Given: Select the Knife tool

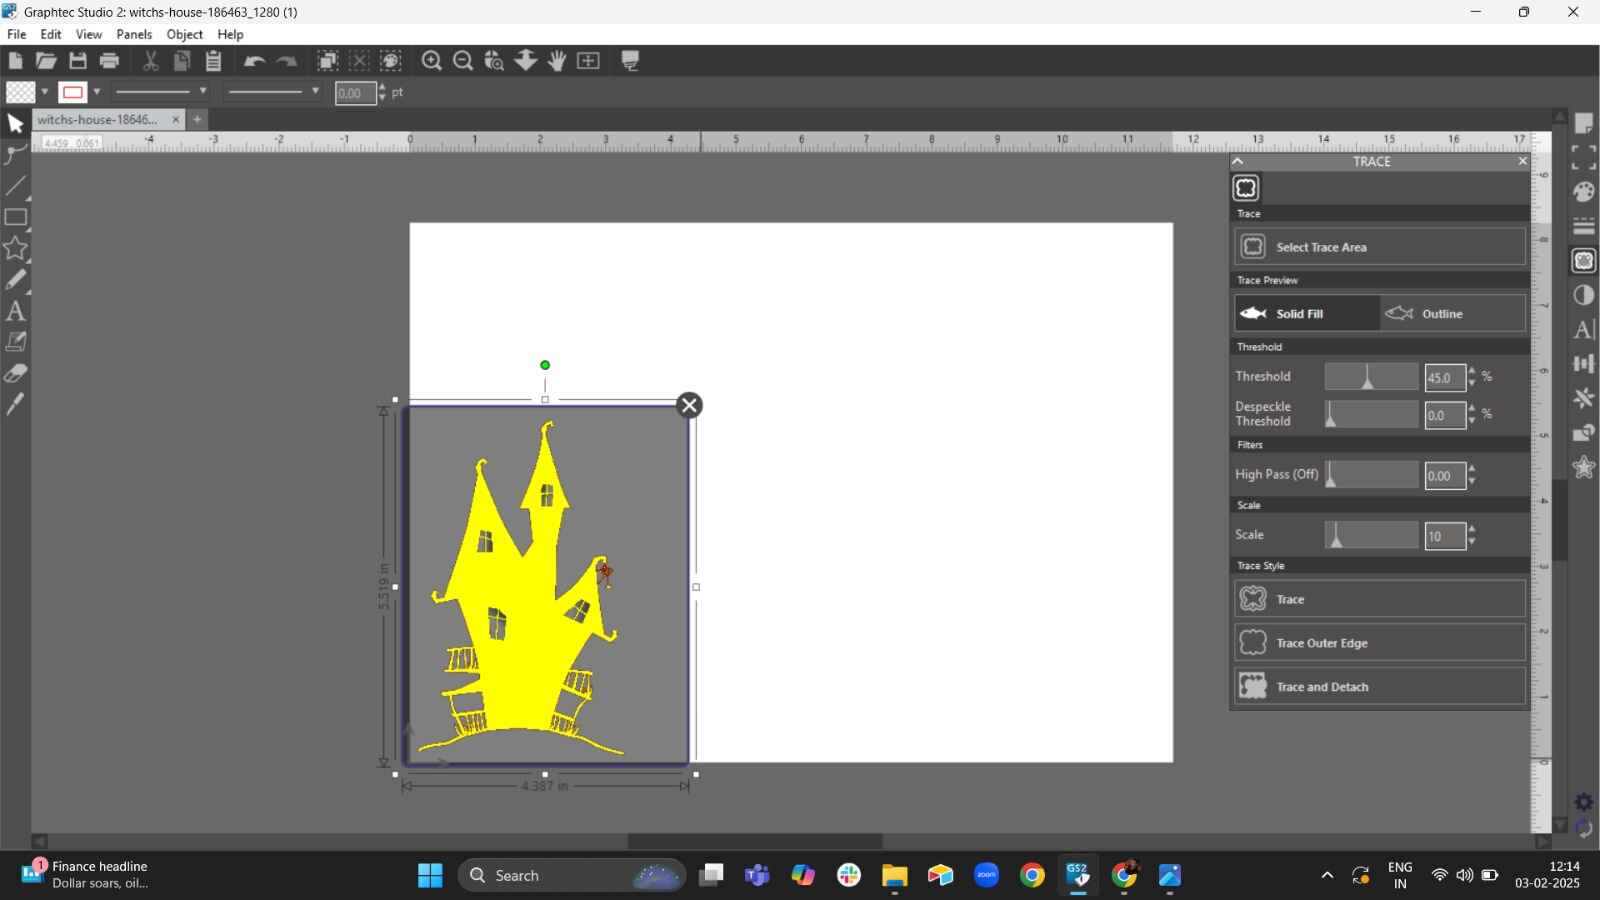Looking at the screenshot, I should 15,404.
